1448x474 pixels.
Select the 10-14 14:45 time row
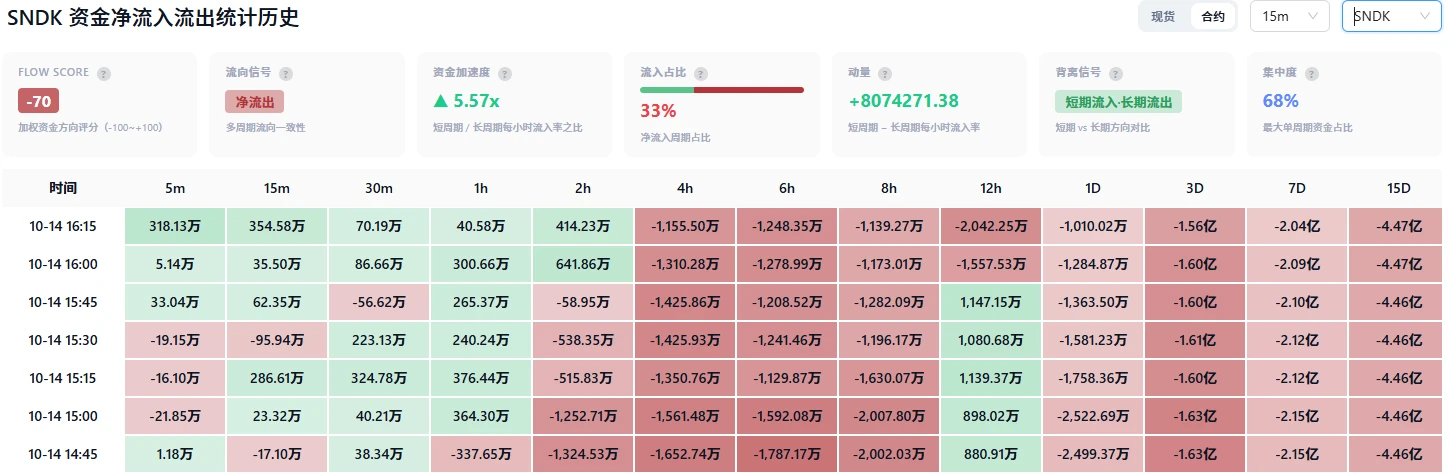point(63,454)
